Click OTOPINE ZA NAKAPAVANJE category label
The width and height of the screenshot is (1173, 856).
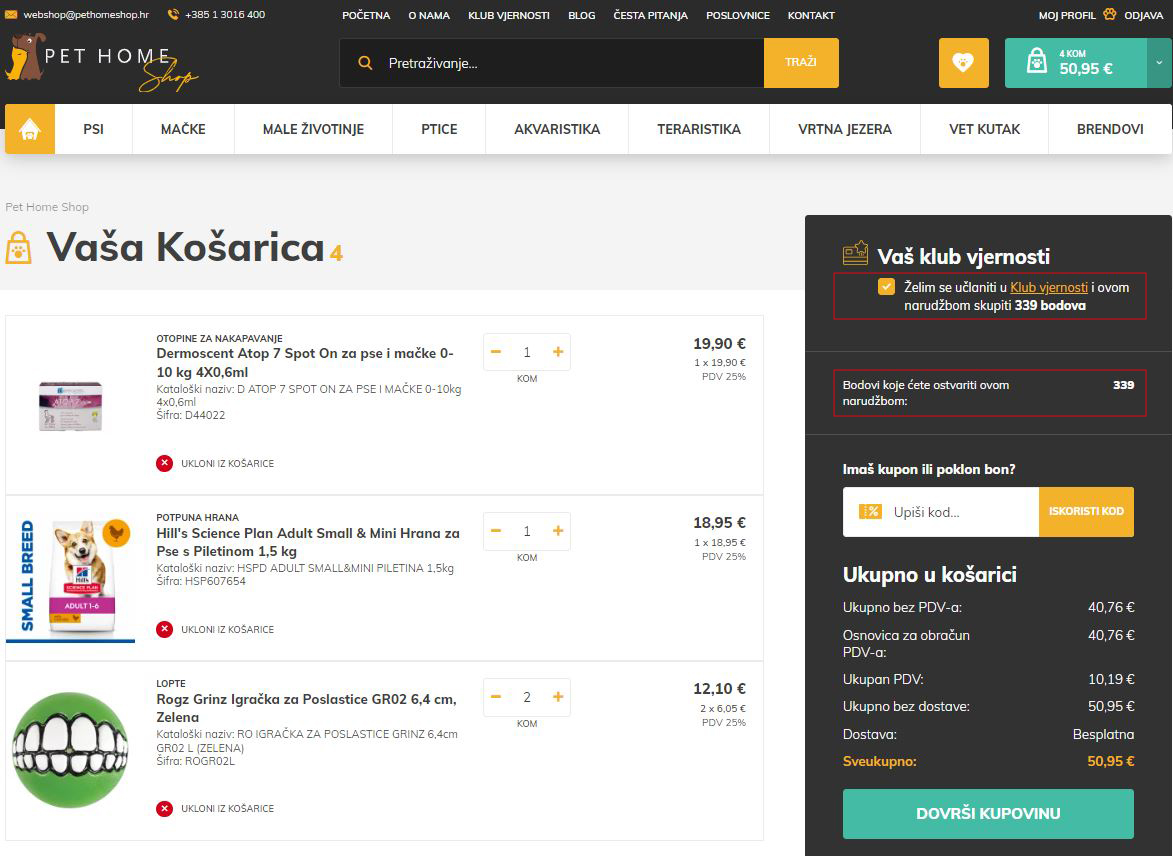(x=219, y=338)
